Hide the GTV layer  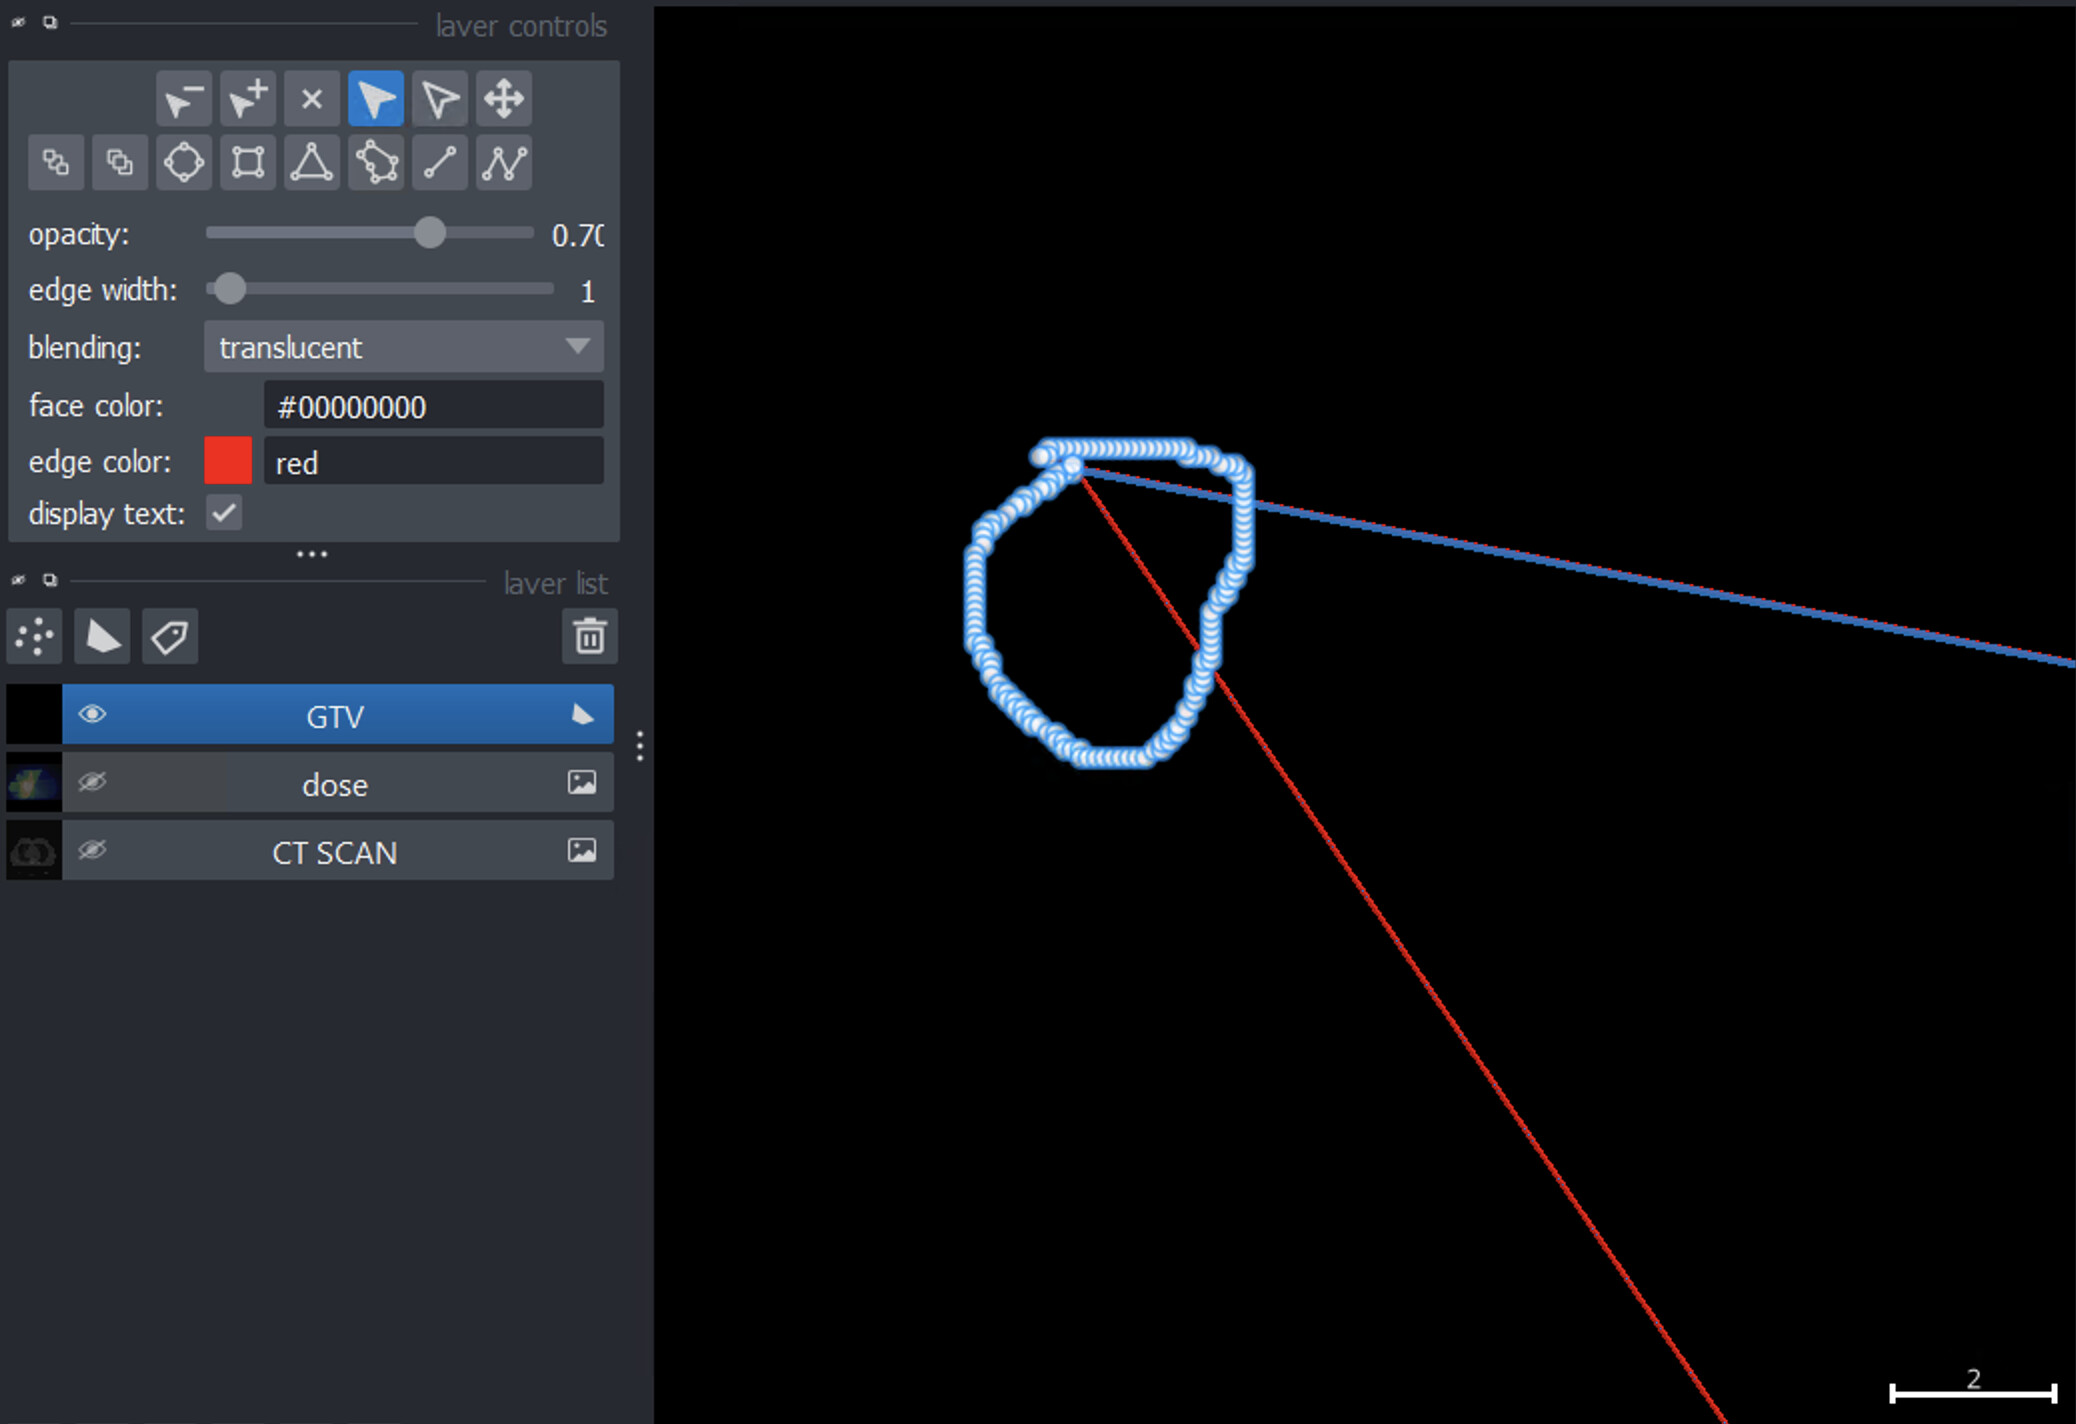tap(92, 714)
